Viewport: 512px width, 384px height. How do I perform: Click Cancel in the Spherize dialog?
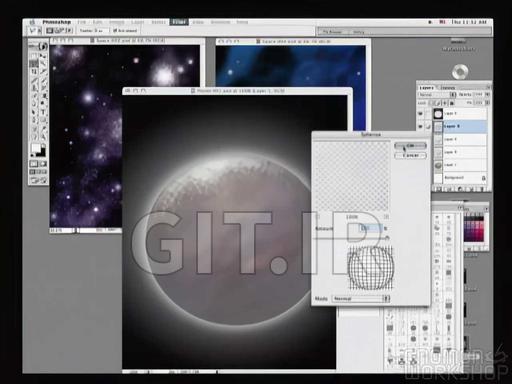410,156
